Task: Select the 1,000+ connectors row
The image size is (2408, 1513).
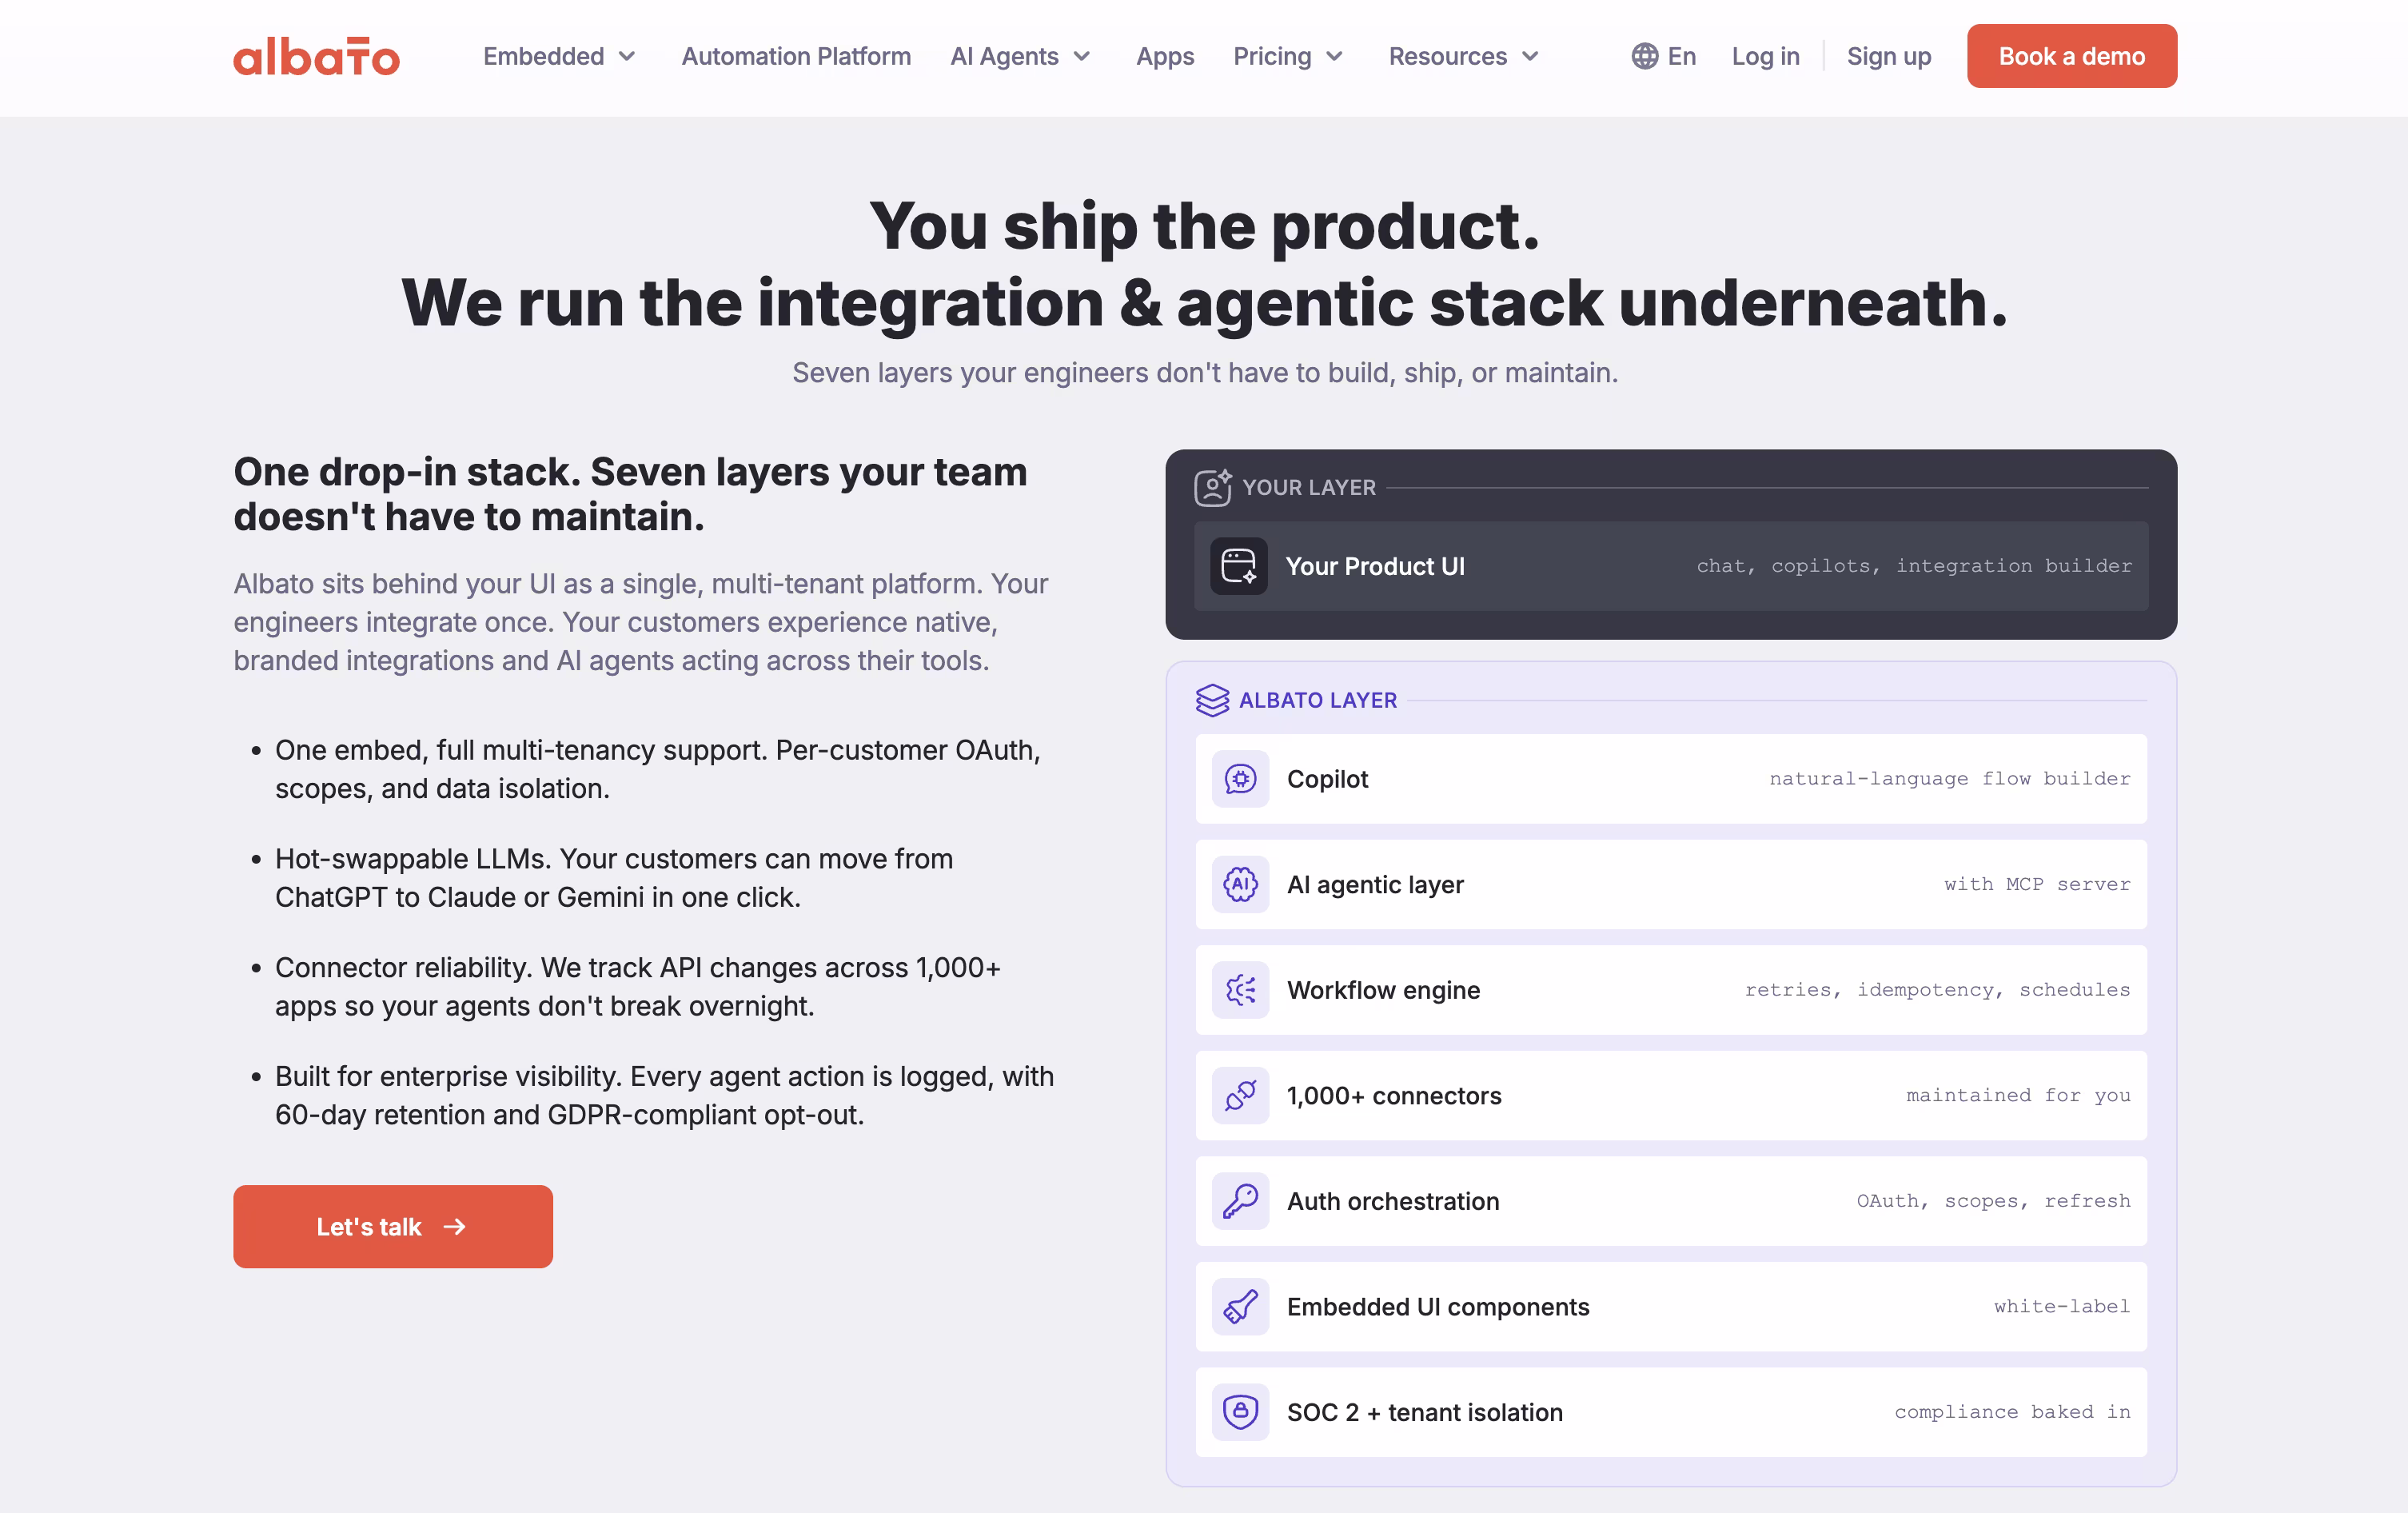Action: 1671,1095
